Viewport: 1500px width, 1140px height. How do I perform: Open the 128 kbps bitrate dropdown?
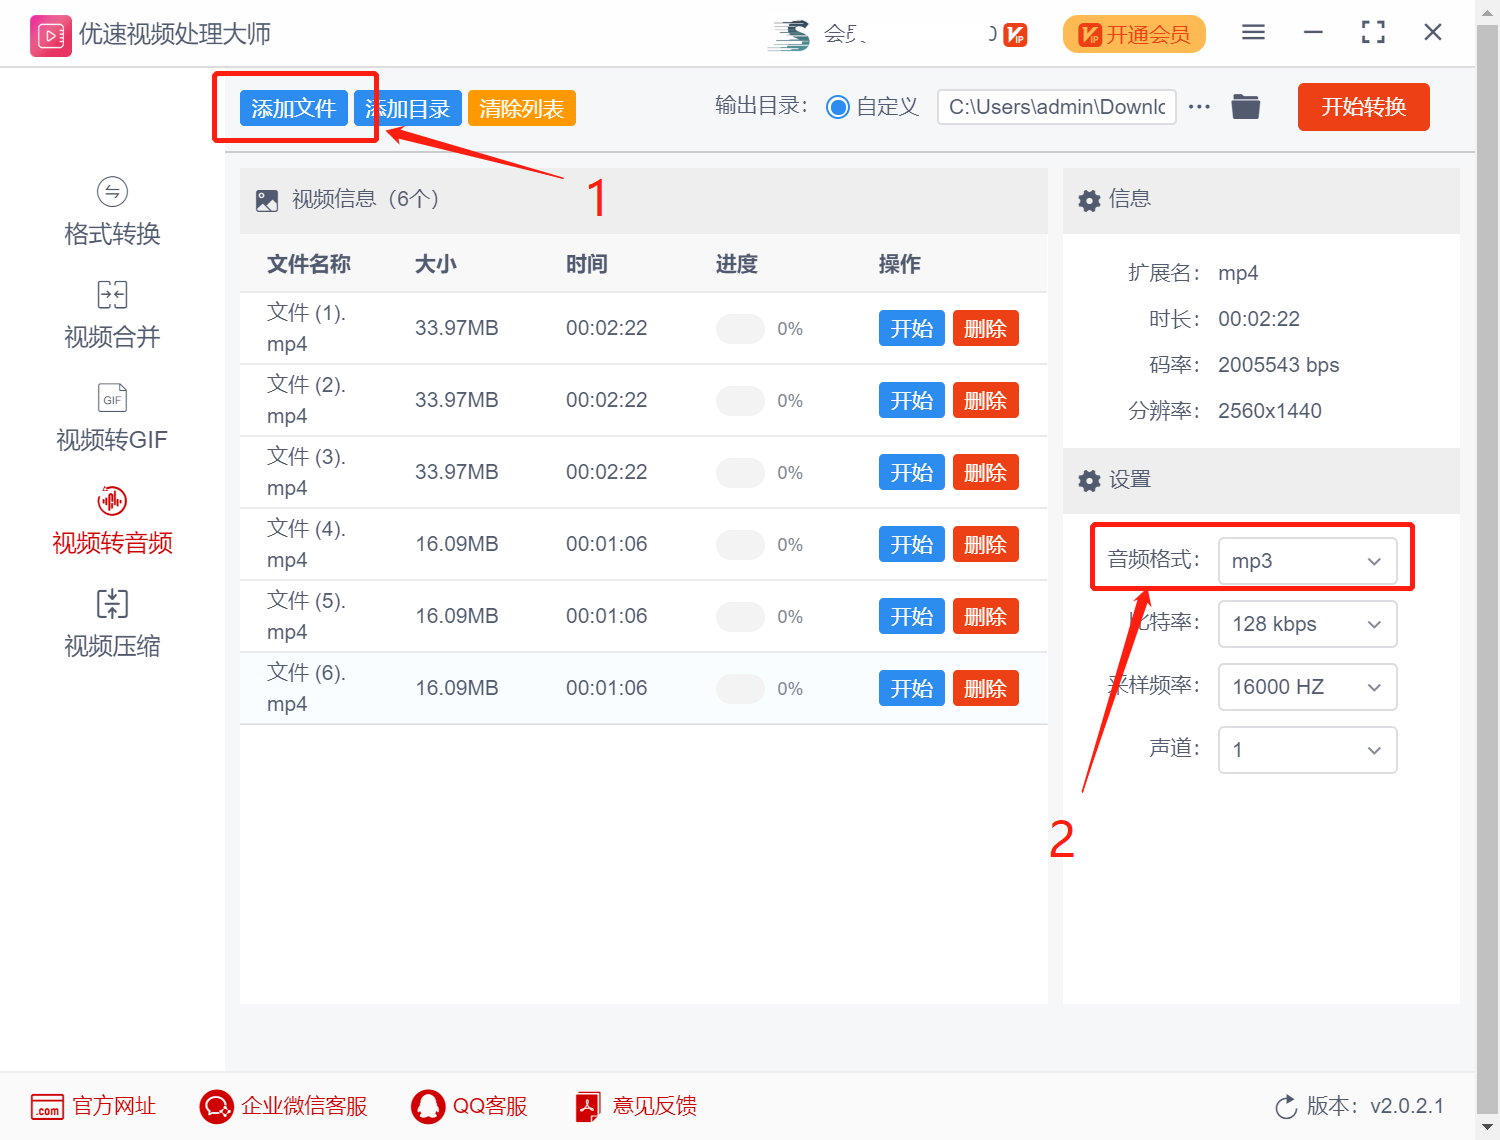[x=1307, y=624]
